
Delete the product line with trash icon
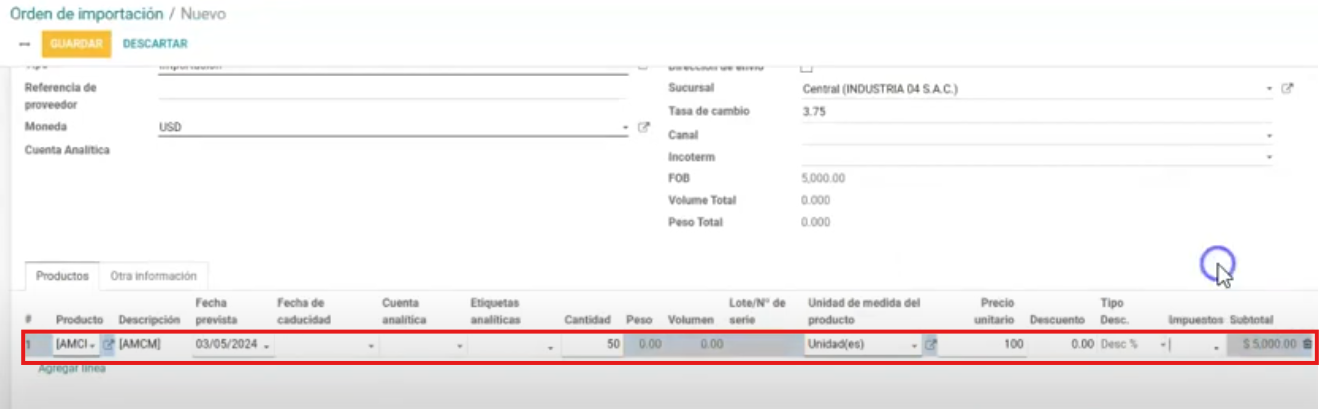point(1306,344)
